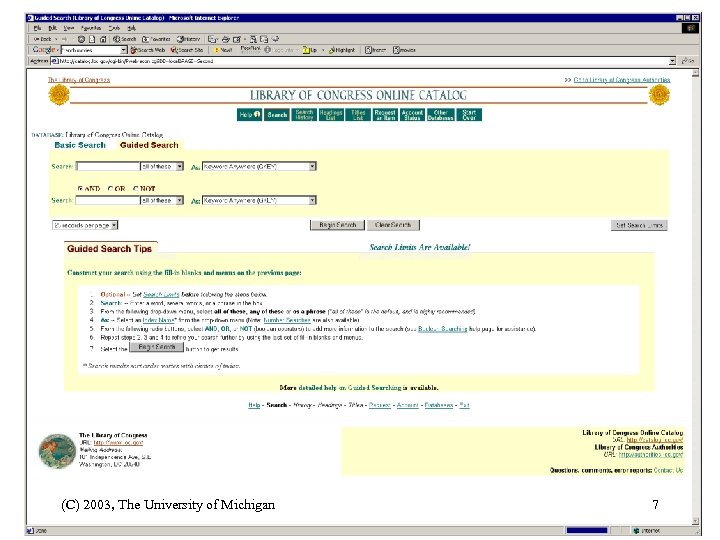Click the Start Over catalog button

point(469,114)
